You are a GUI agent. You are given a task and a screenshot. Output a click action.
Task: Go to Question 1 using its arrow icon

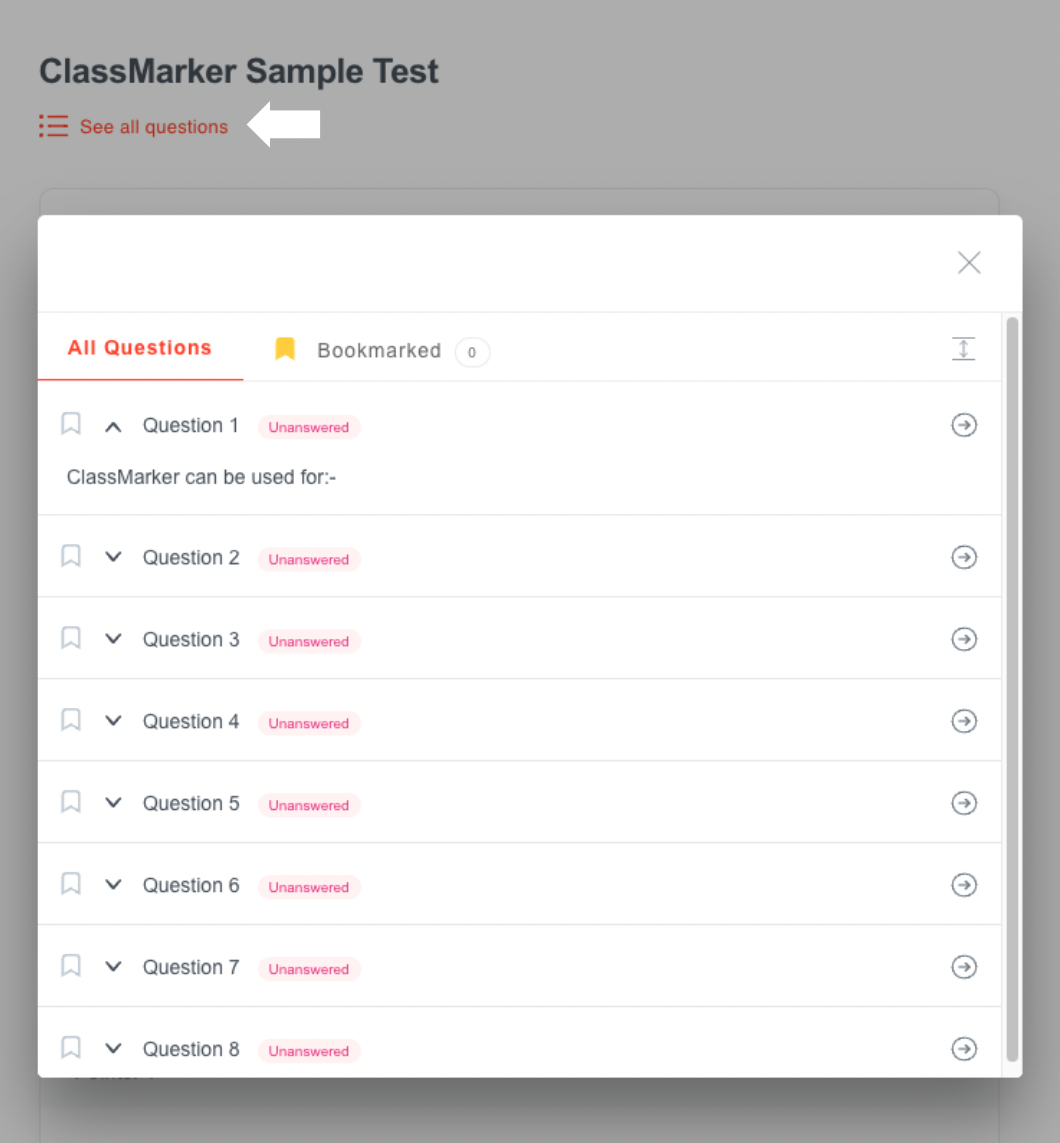coord(963,425)
